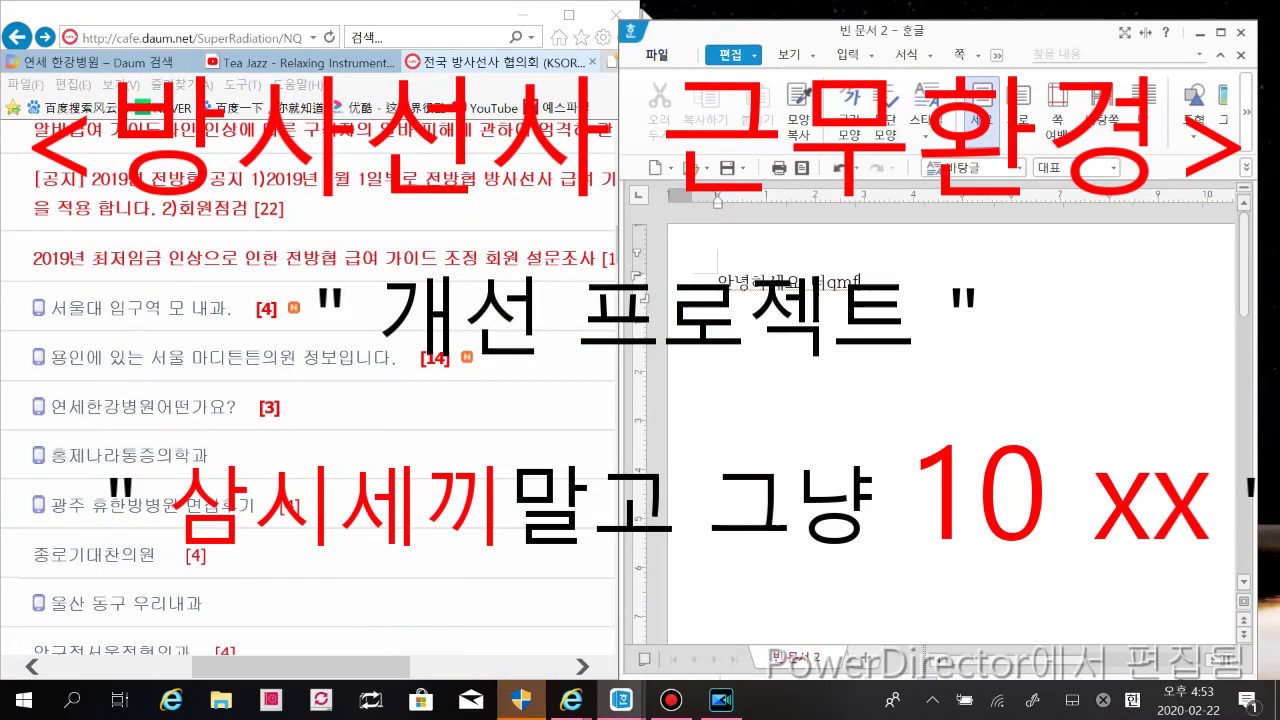Expand the 입력 menu dropdown arrow
The image size is (1280, 720).
click(871, 55)
